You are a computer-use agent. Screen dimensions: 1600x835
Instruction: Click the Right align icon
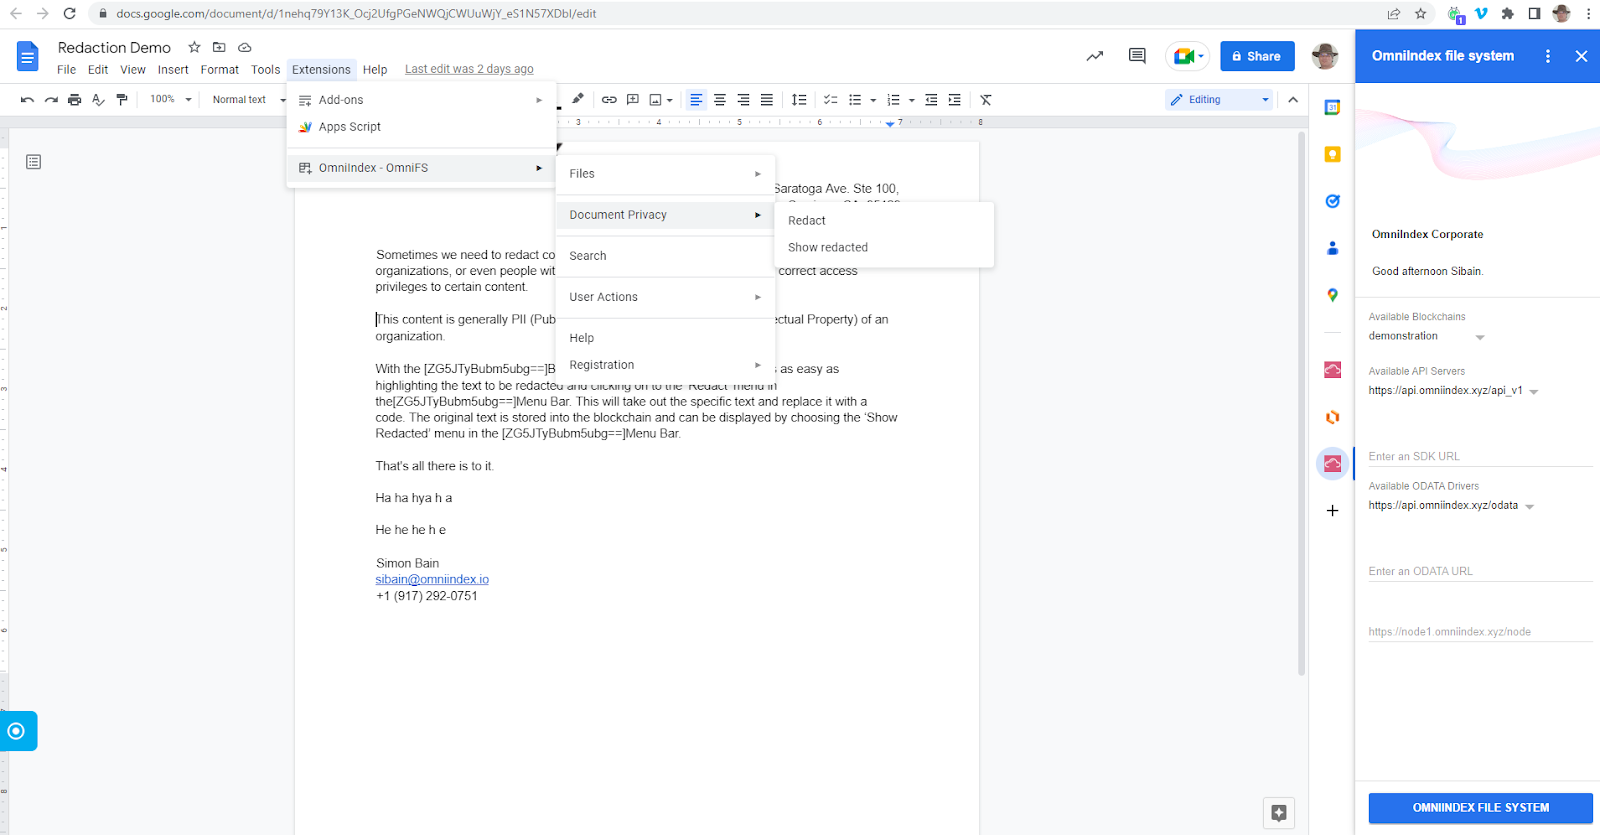(743, 100)
